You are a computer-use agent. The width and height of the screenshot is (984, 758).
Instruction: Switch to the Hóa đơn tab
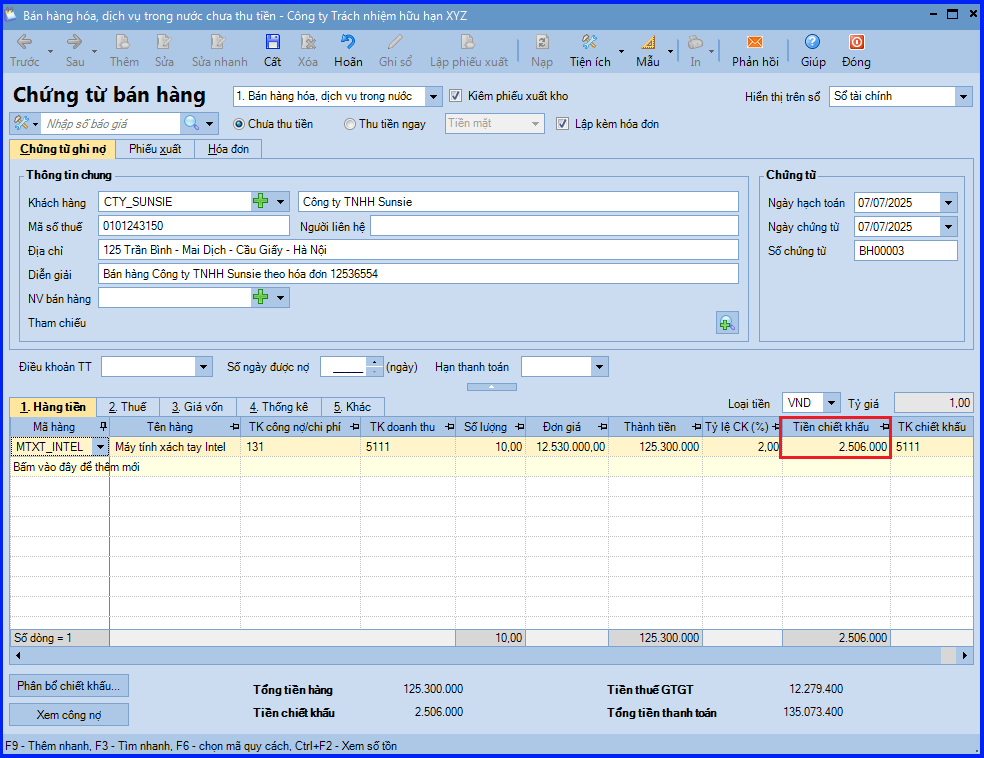(228, 149)
